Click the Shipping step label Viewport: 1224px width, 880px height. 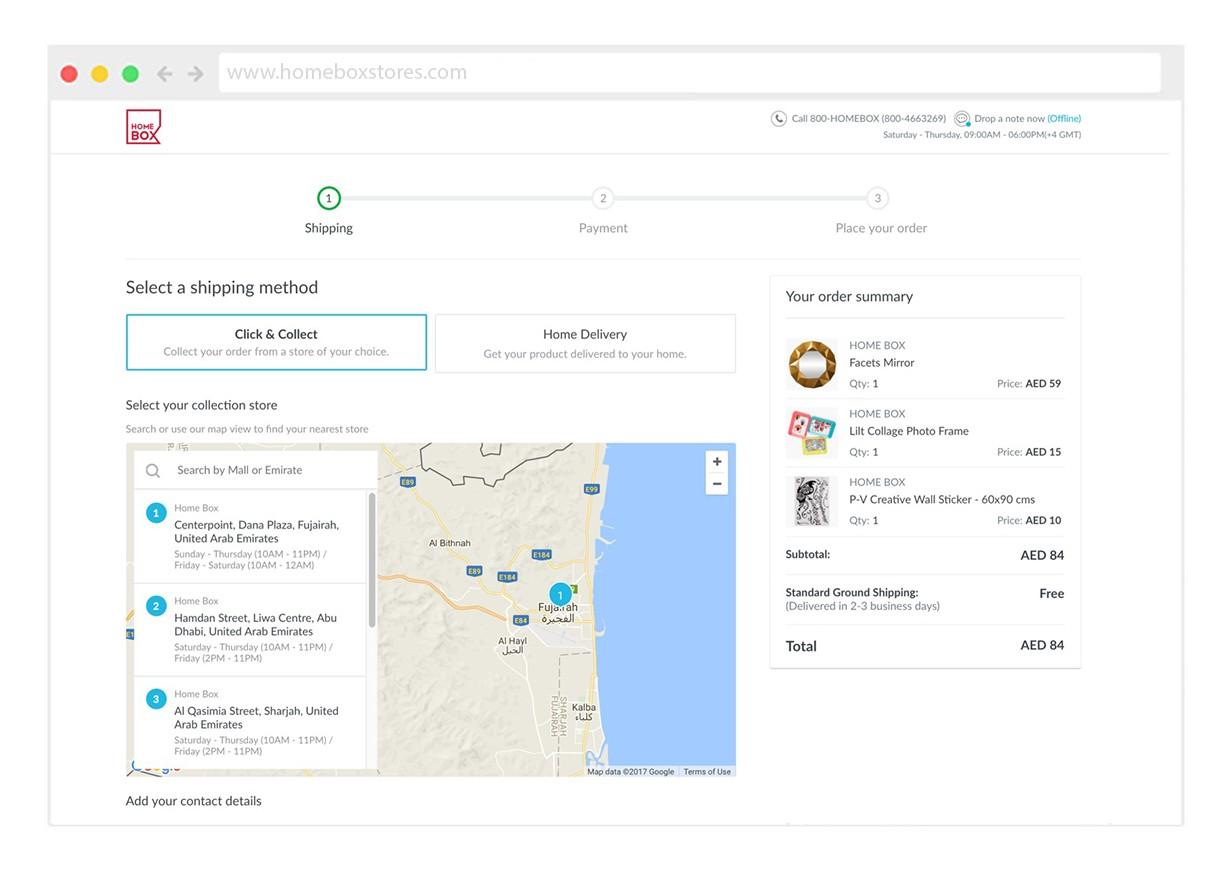coord(329,228)
